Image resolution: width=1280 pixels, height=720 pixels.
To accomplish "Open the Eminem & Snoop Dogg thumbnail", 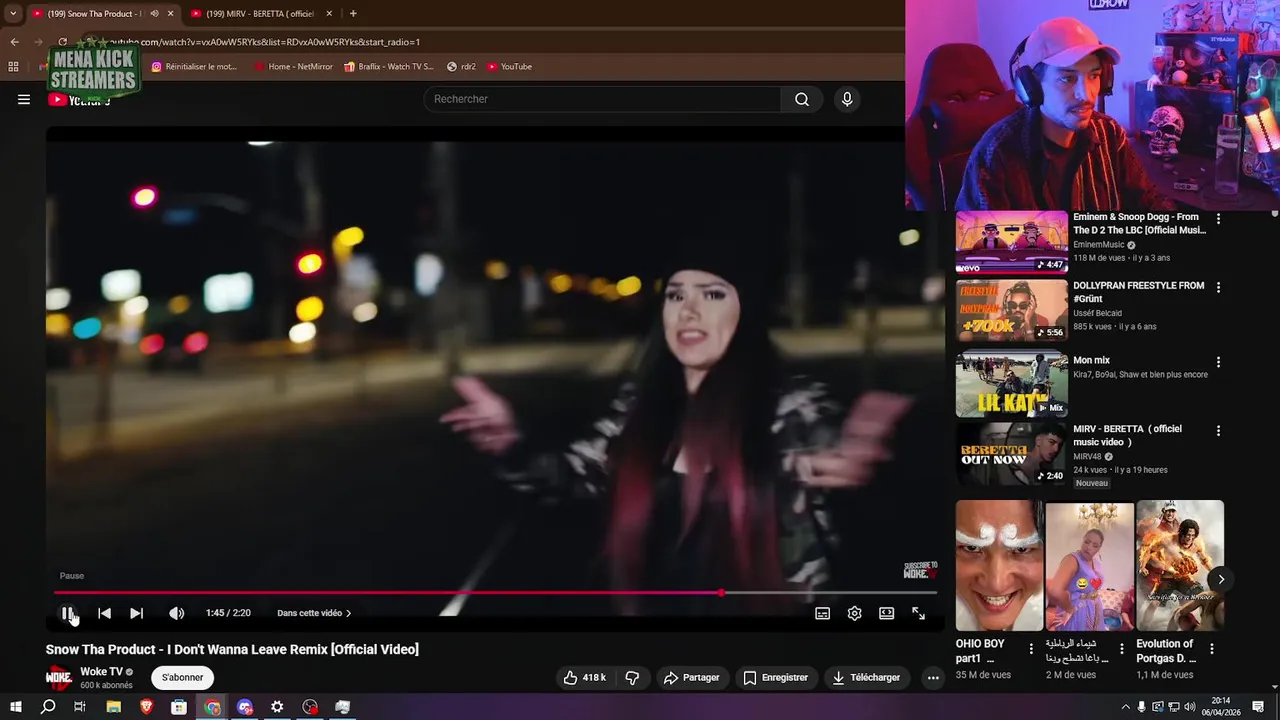I will click(1011, 242).
